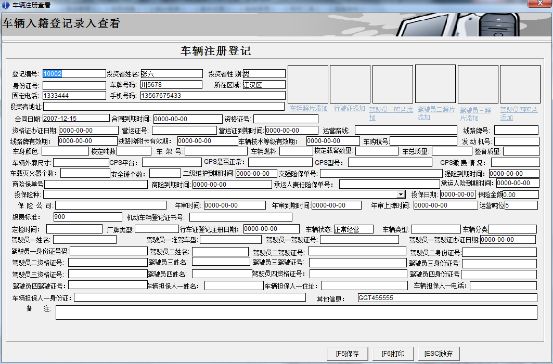Image resolution: width=553 pixels, height=364 pixels.
Task: Click the 年审时间 date field
Action: (x=235, y=205)
